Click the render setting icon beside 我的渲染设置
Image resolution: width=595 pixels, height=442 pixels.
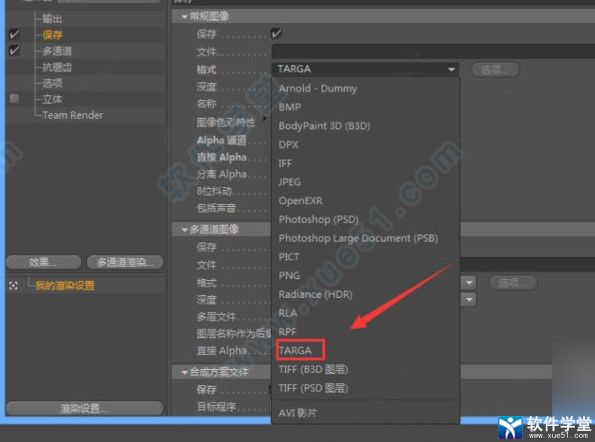coord(13,286)
